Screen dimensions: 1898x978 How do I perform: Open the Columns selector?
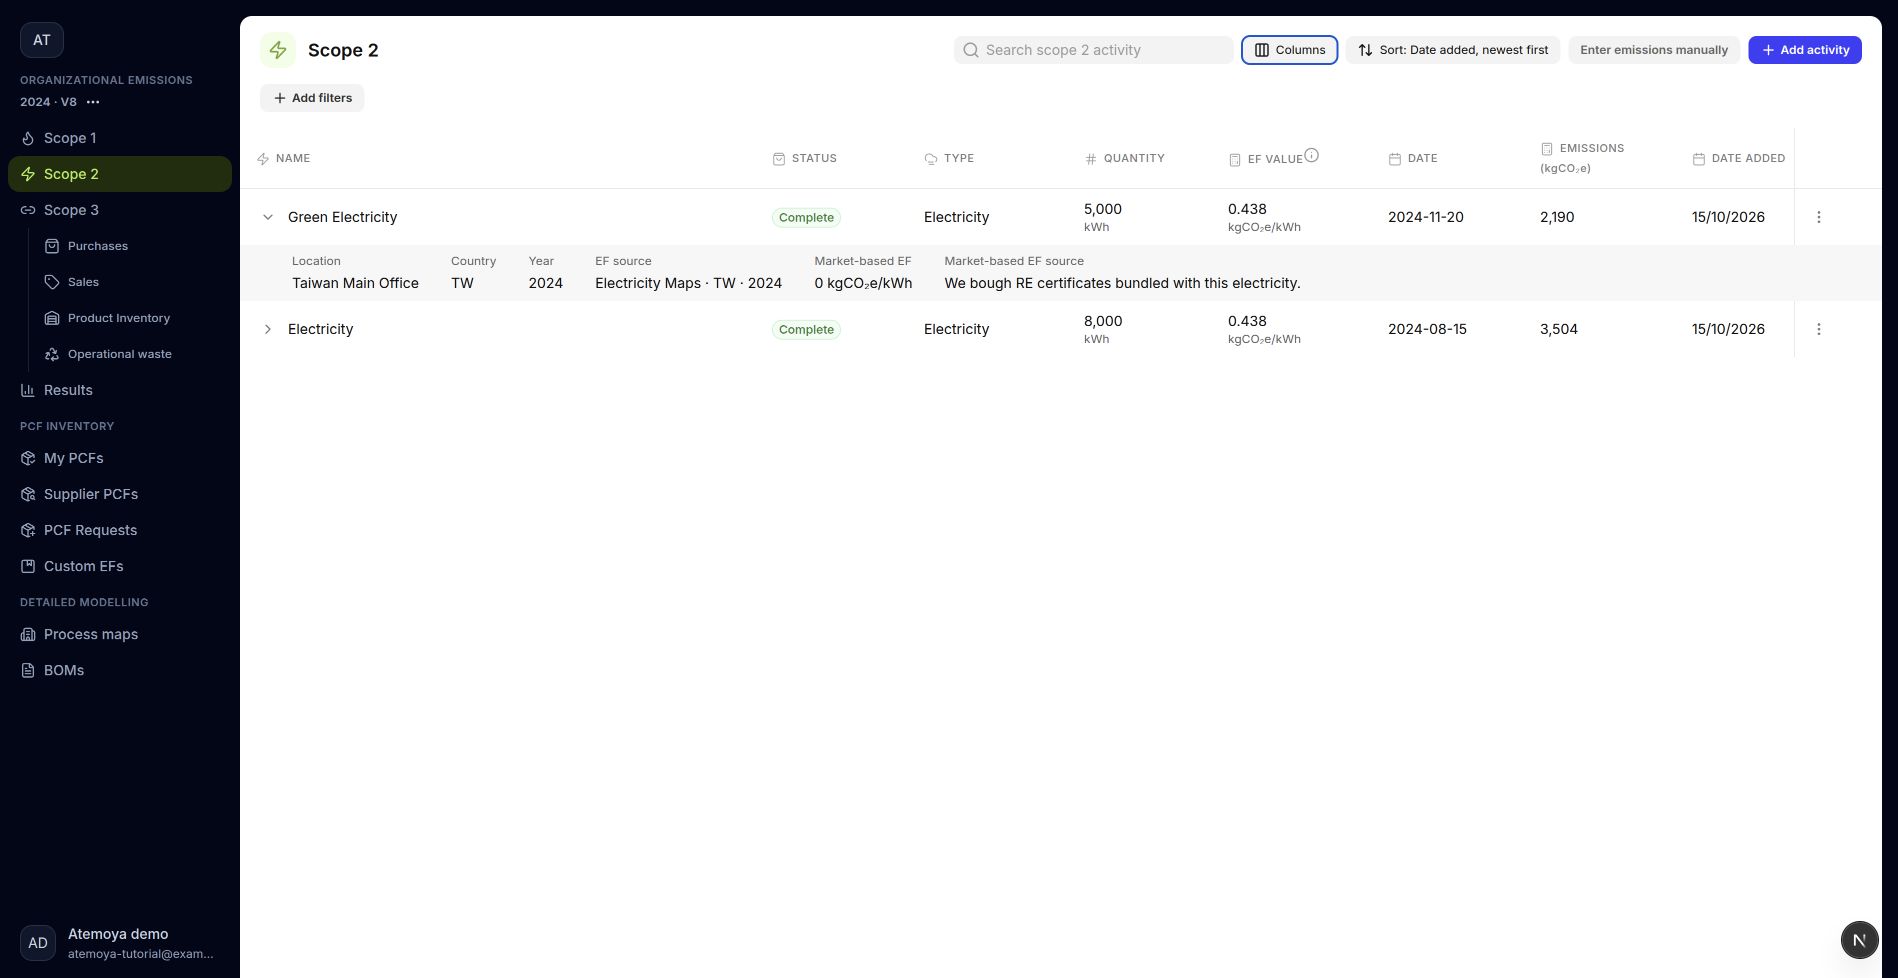(x=1290, y=50)
